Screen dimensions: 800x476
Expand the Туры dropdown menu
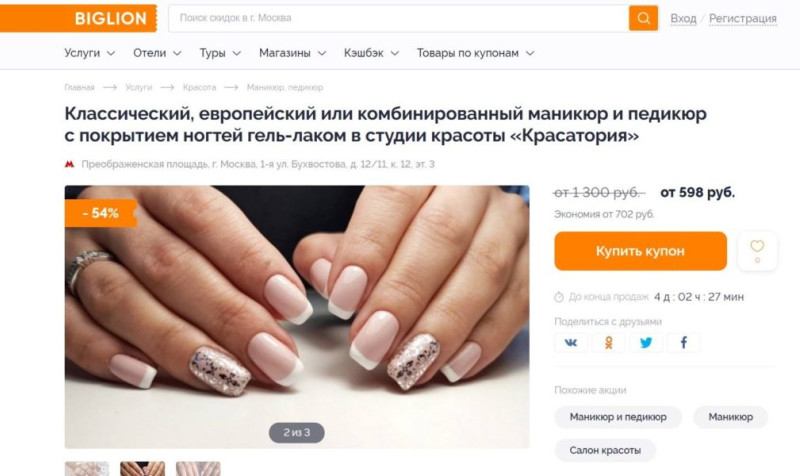click(x=220, y=53)
